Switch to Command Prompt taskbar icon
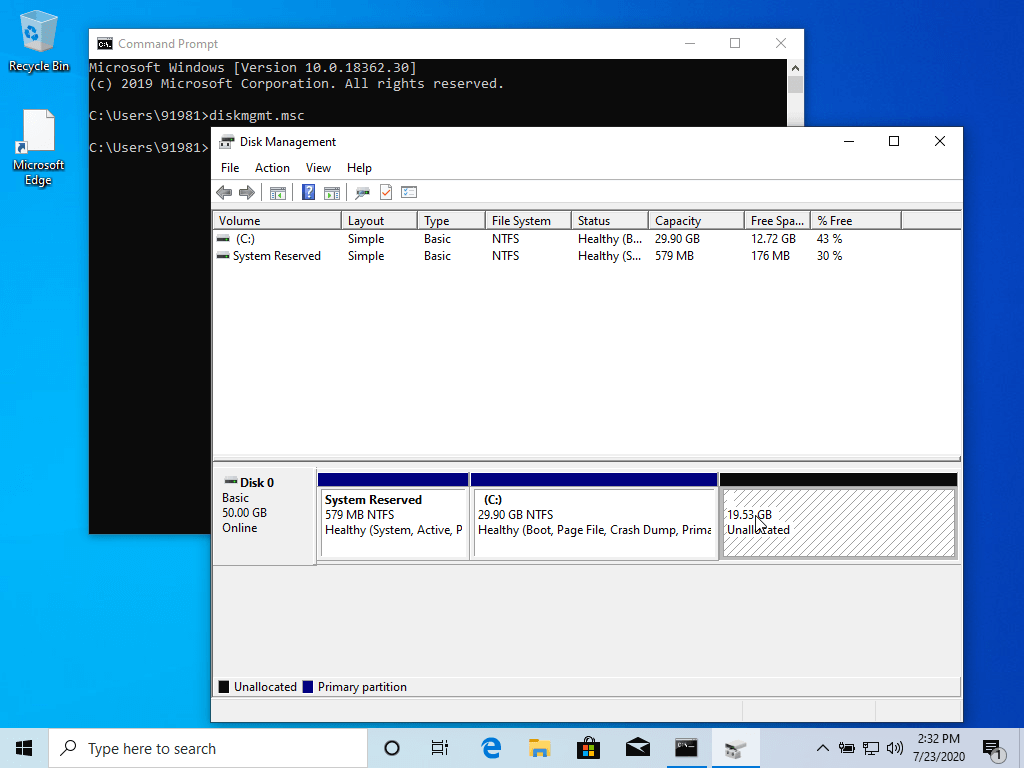This screenshot has width=1024, height=768. (686, 748)
